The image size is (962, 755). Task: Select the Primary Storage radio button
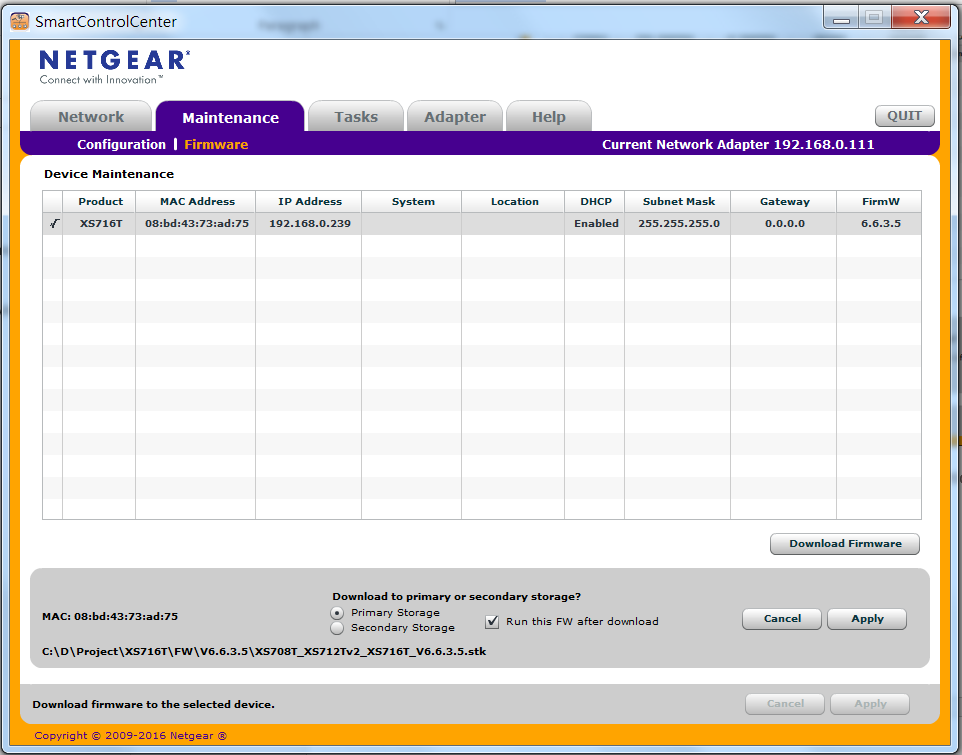[x=337, y=613]
